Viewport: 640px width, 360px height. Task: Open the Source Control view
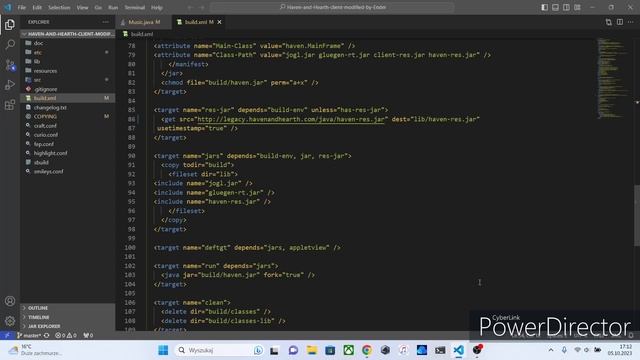click(10, 64)
